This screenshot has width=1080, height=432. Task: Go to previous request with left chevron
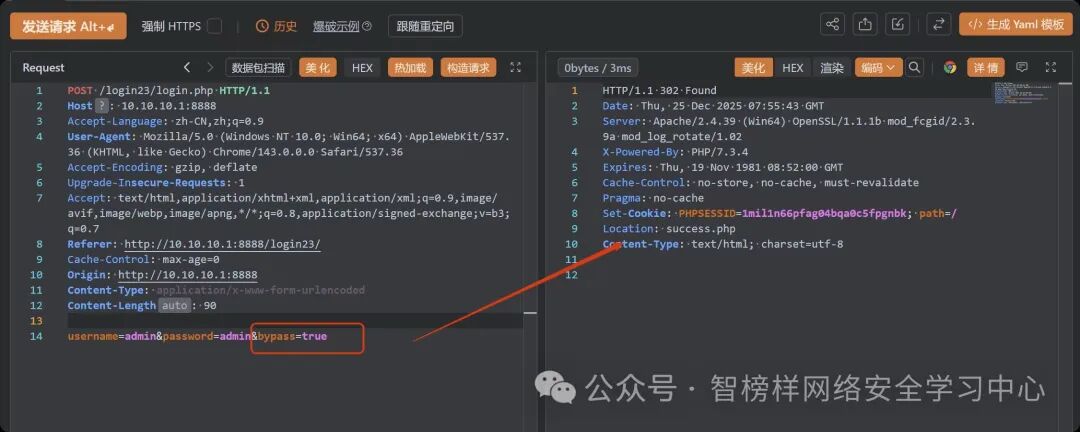[x=187, y=68]
